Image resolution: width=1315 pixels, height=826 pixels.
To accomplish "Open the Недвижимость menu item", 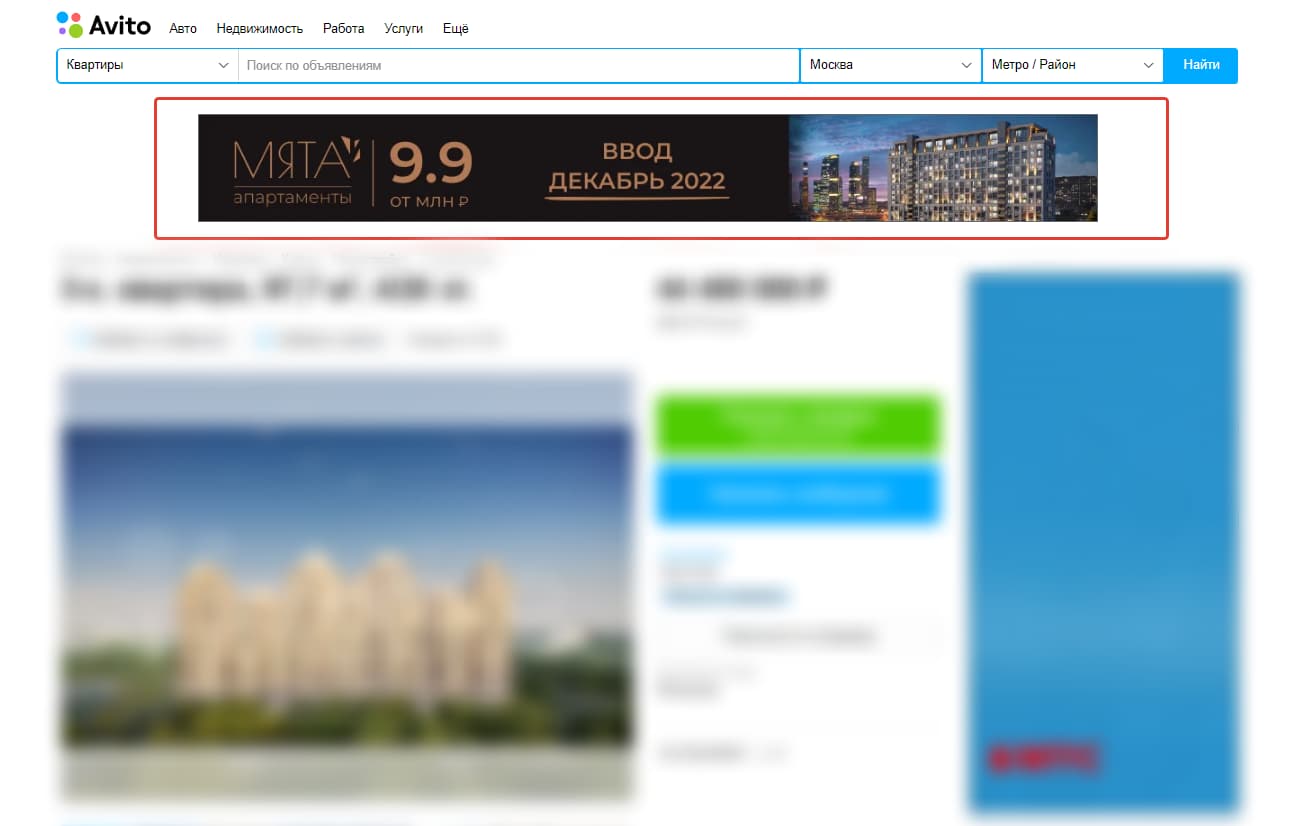I will 260,29.
